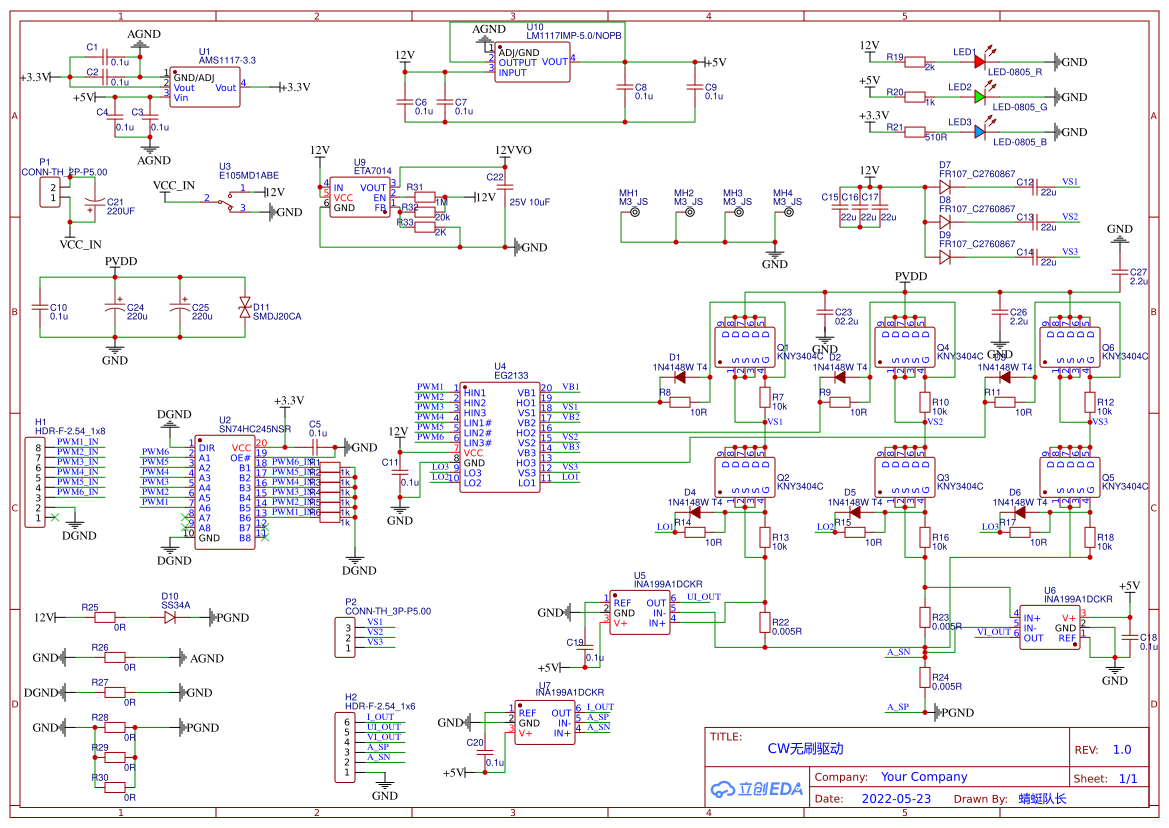
Task: Click the LED-0805_G part label
Action: click(1020, 107)
